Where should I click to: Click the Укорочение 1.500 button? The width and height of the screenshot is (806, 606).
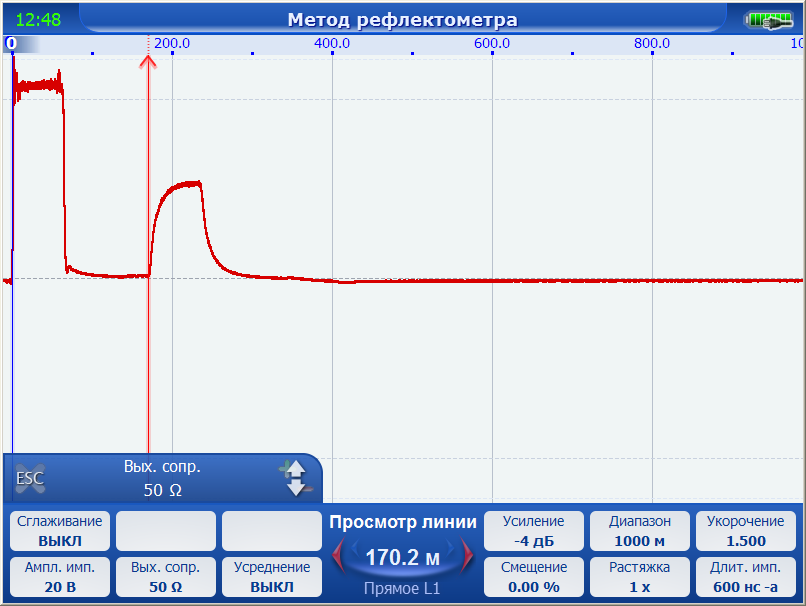coord(745,531)
